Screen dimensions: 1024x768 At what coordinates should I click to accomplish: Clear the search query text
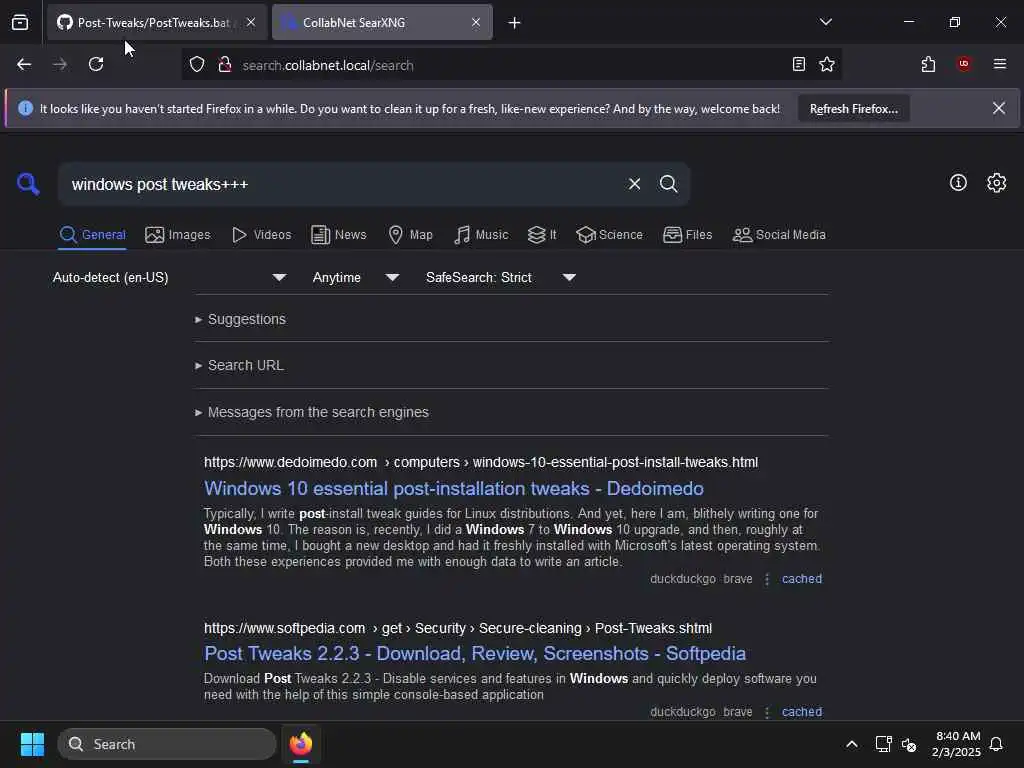634,184
